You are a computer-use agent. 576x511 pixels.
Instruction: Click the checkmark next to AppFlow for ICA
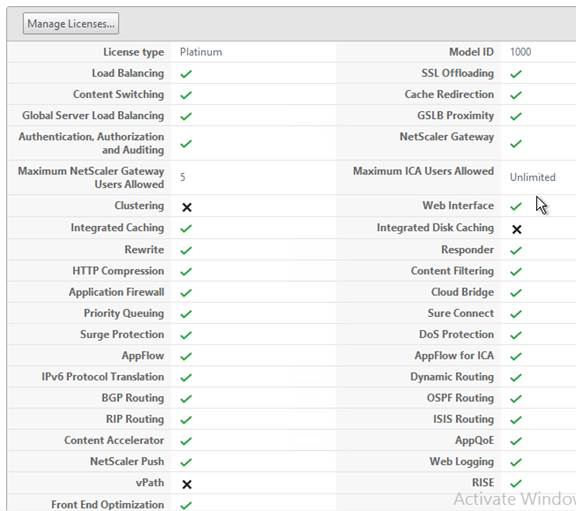click(516, 356)
